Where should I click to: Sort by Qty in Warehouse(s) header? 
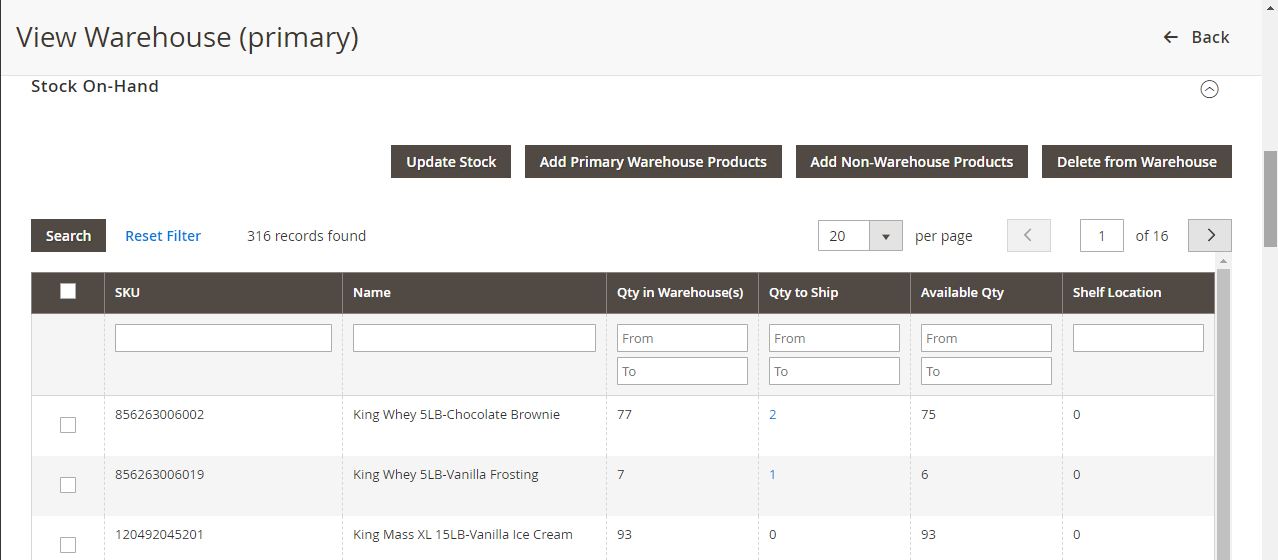coord(682,293)
